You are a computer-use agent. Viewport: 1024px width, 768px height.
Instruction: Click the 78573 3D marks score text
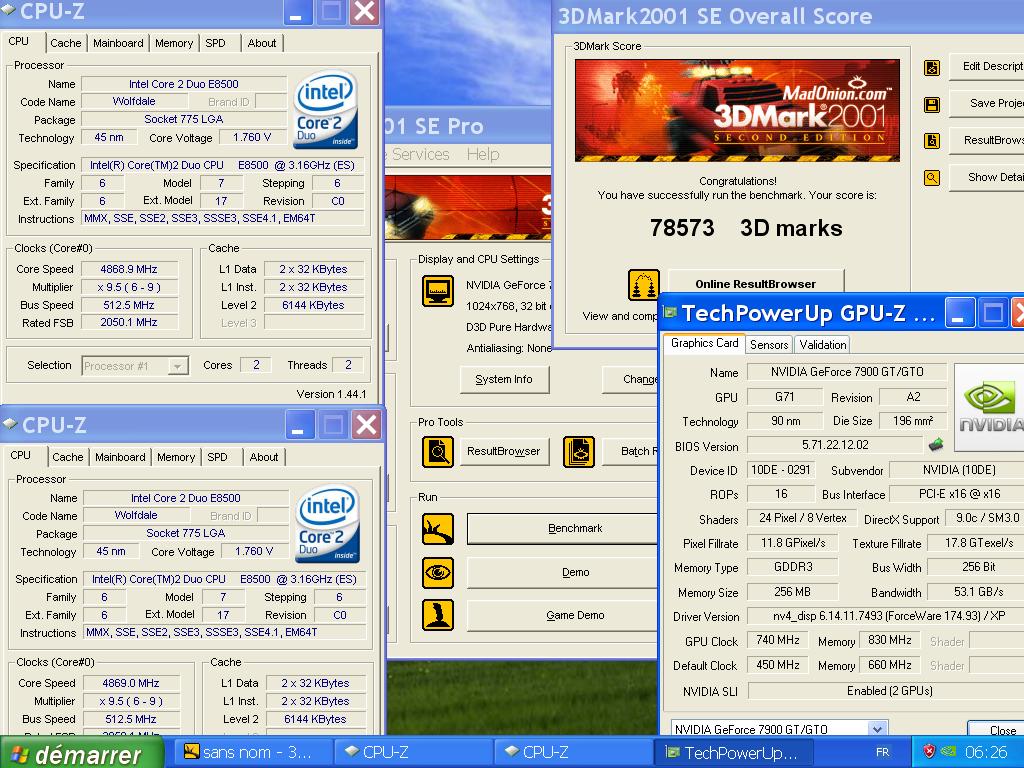(746, 228)
